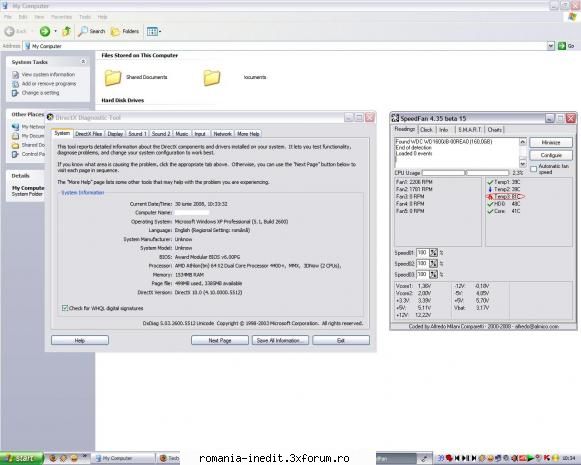The width and height of the screenshot is (581, 465).
Task: Open Control Panel under Other Places
Action: 28,154
